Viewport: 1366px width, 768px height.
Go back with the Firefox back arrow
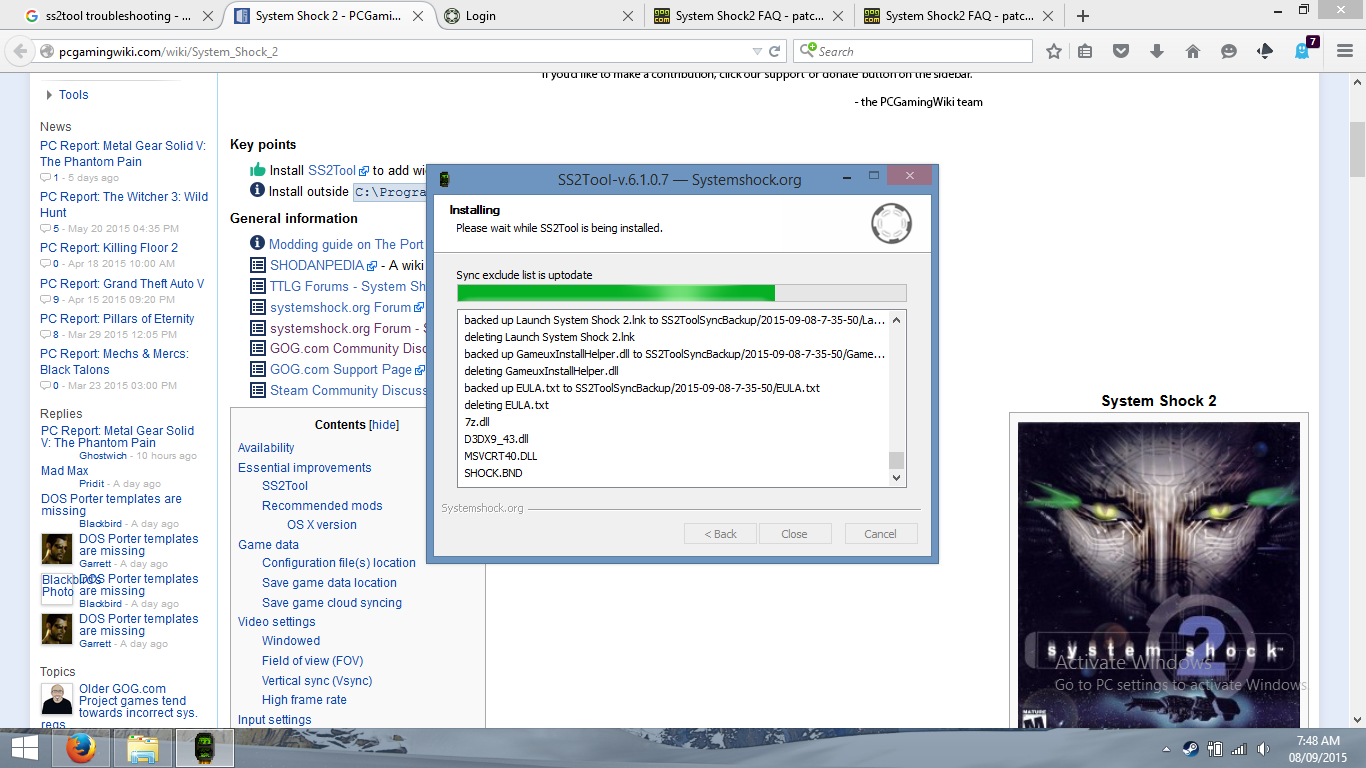[20, 51]
